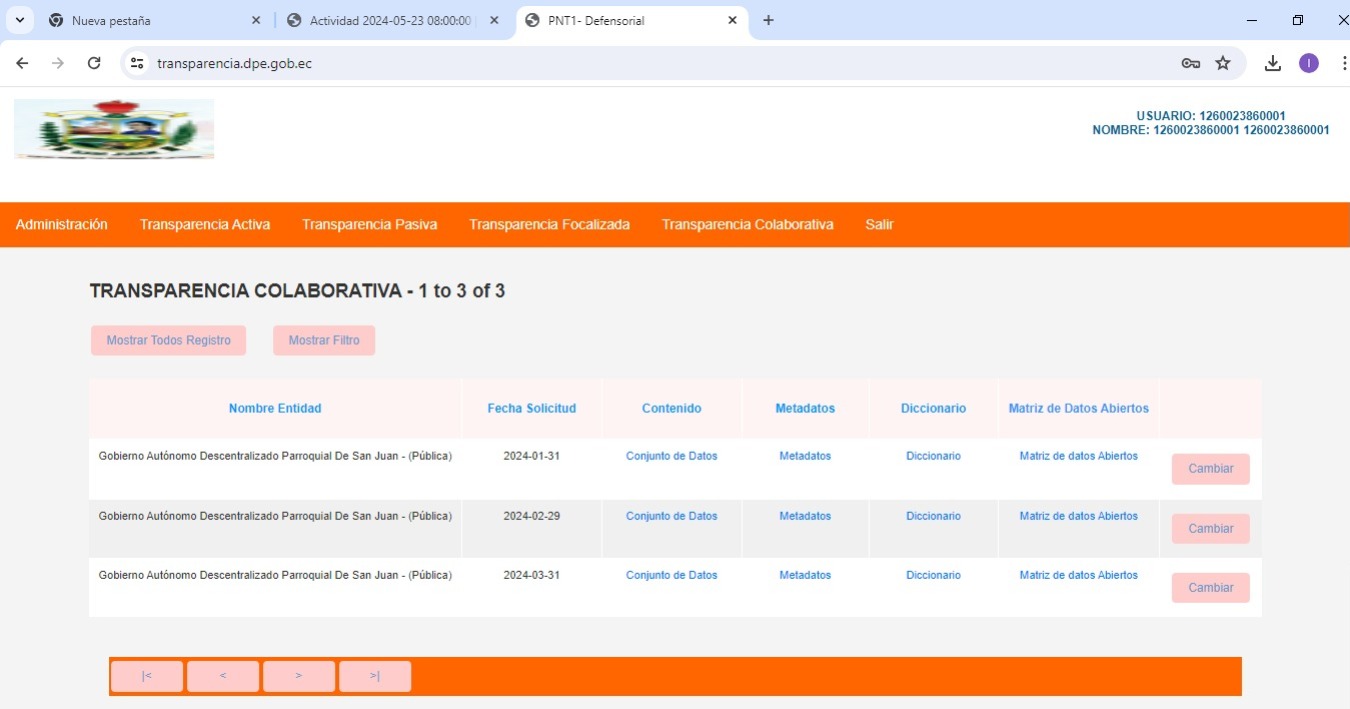1350x709 pixels.
Task: Reload the page with the refresh icon
Action: pos(94,63)
